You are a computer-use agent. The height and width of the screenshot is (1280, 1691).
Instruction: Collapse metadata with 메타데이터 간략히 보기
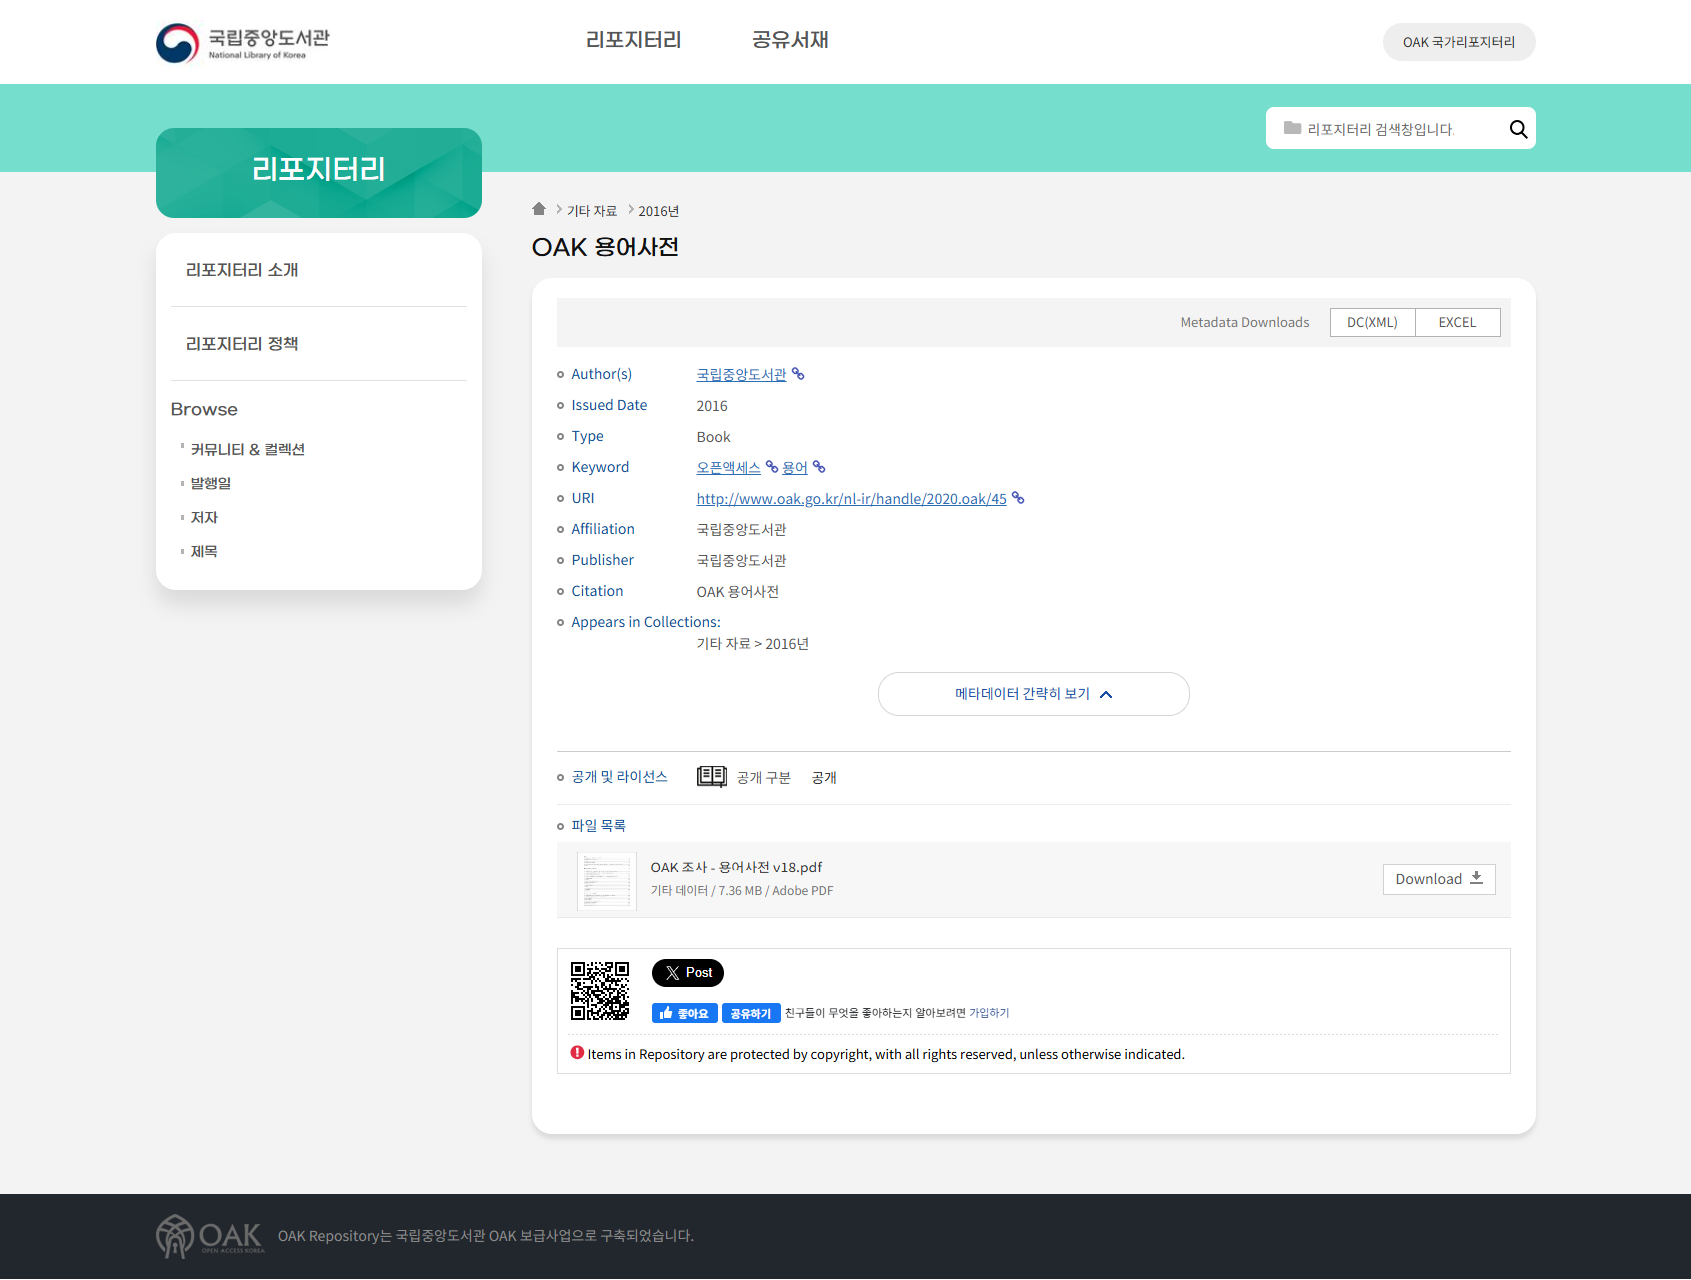[1033, 694]
